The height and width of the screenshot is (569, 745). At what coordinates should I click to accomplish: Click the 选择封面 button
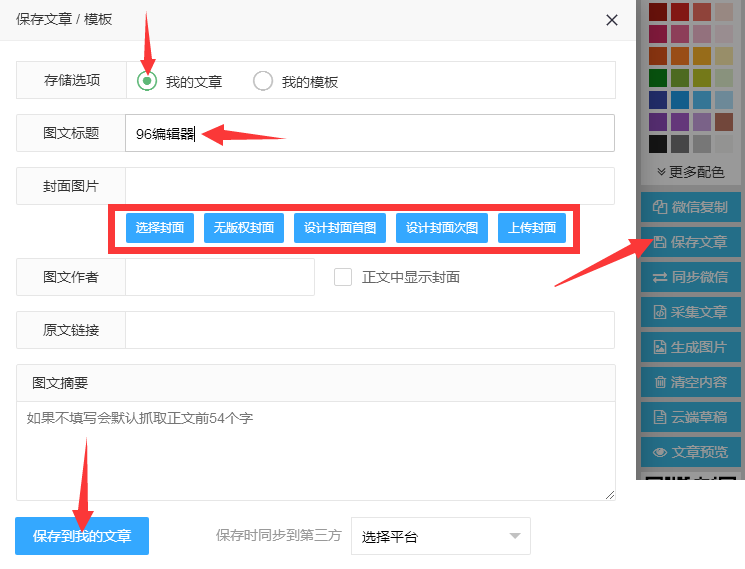[x=160, y=228]
